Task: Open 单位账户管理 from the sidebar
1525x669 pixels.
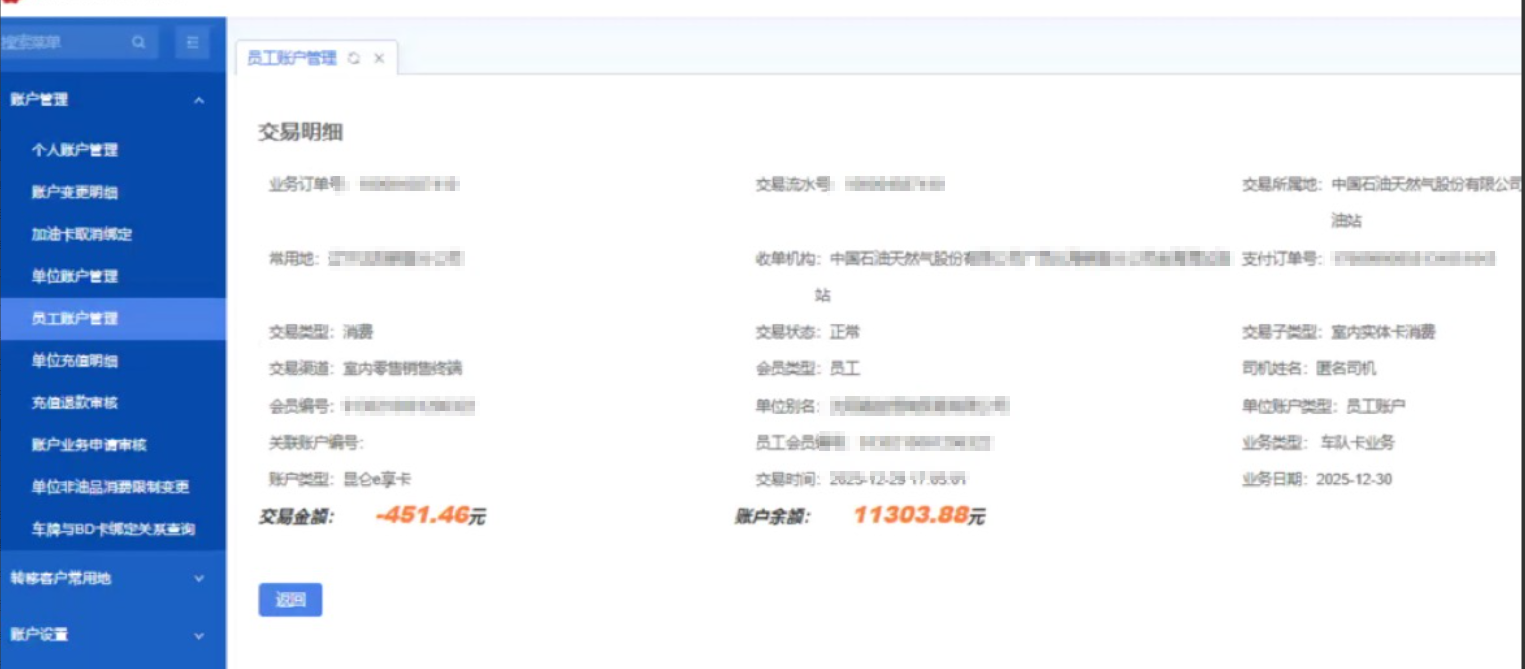Action: click(75, 276)
